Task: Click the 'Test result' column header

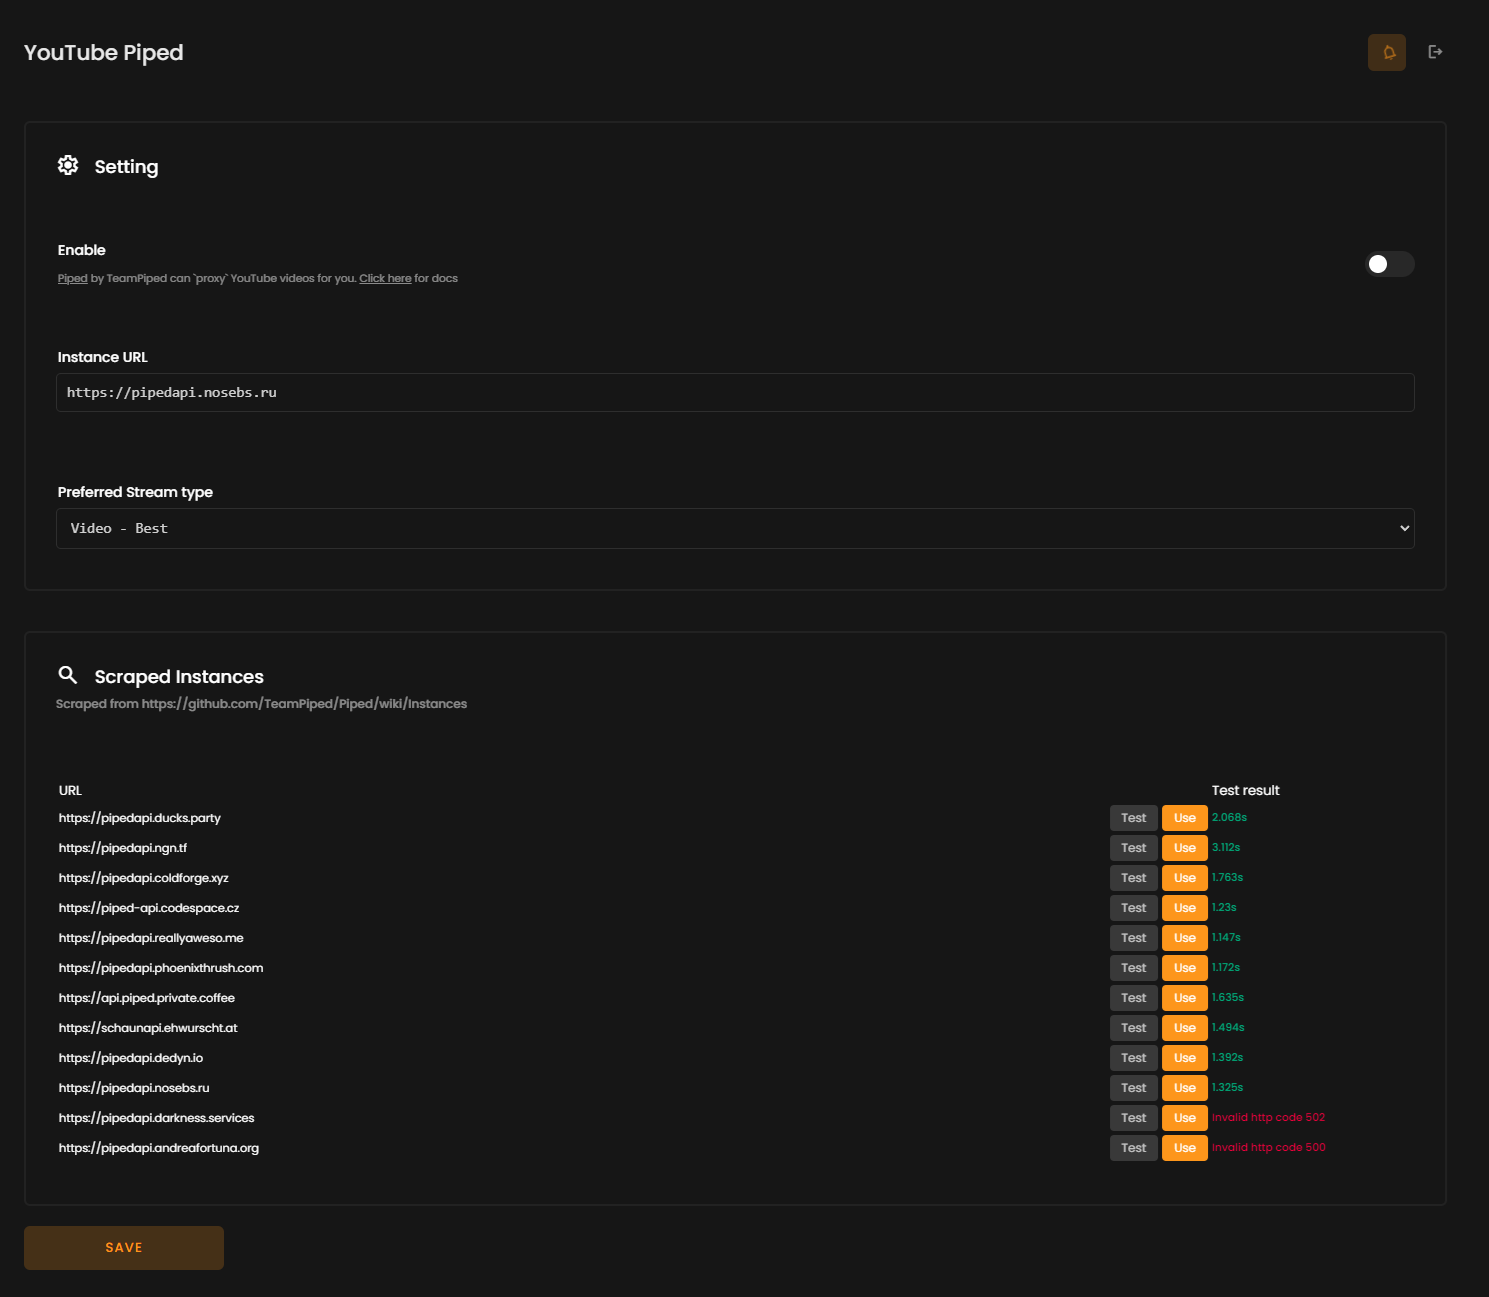Action: tap(1246, 791)
